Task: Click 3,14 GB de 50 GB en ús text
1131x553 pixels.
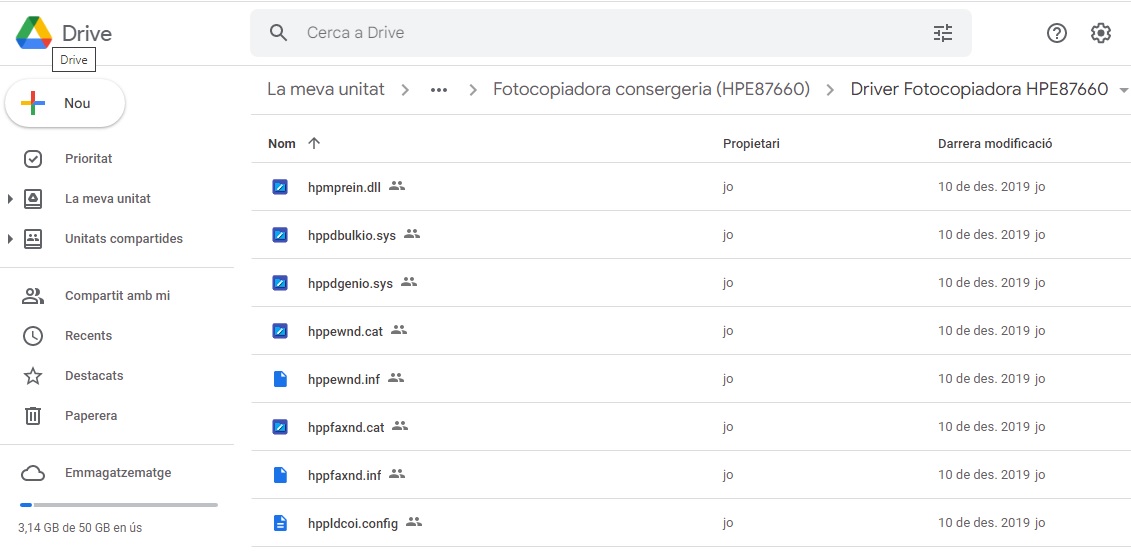Action: click(80, 528)
